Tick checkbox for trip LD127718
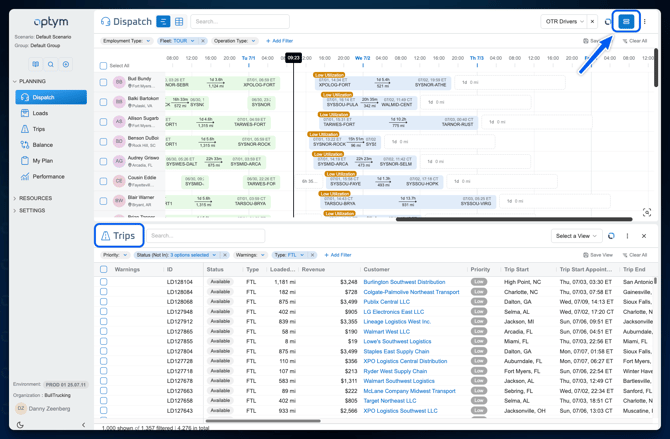The width and height of the screenshot is (670, 439). coord(103,371)
